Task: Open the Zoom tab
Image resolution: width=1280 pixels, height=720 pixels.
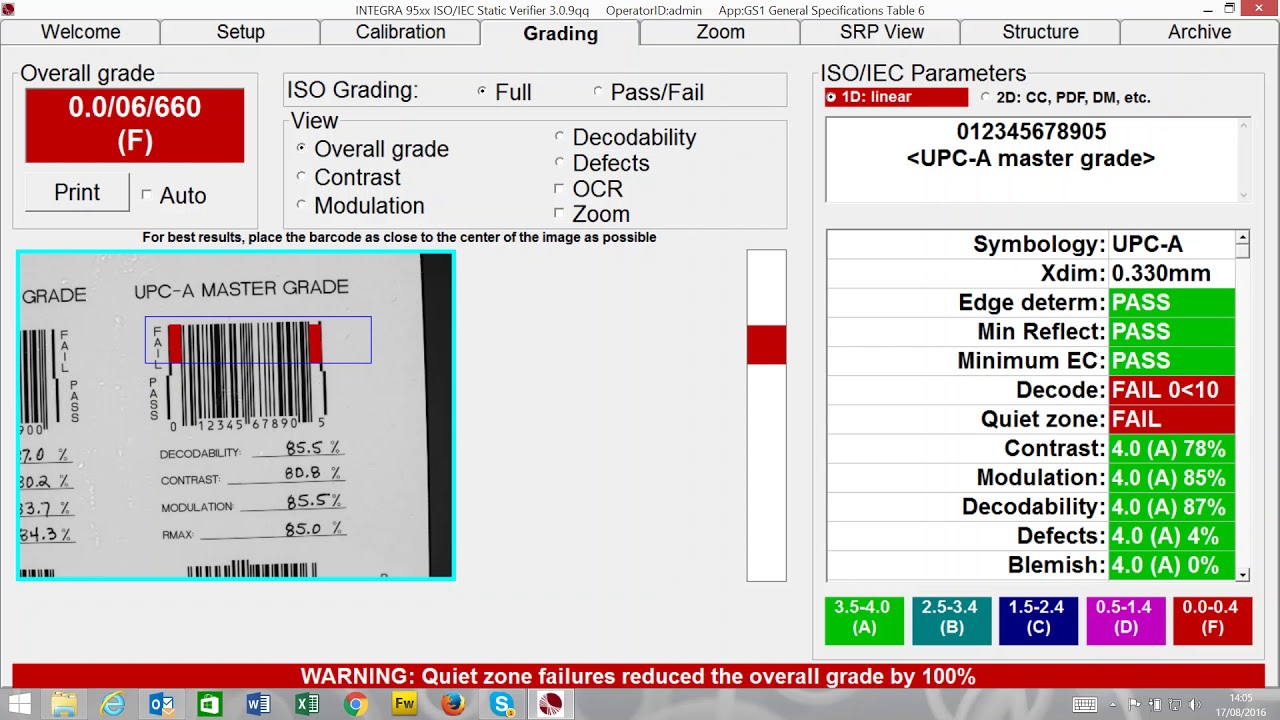Action: click(x=720, y=32)
